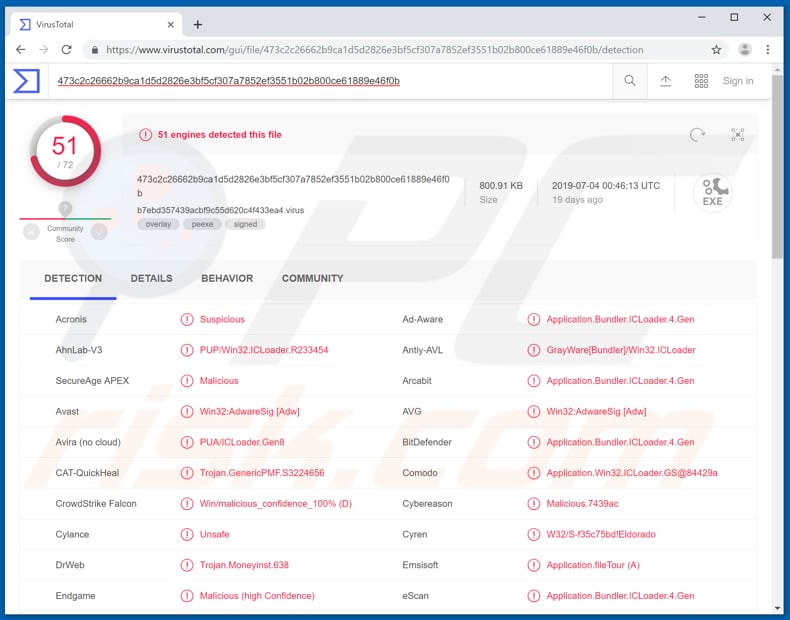The height and width of the screenshot is (620, 790).
Task: Open the BEHAVIOR tab
Action: 227,279
